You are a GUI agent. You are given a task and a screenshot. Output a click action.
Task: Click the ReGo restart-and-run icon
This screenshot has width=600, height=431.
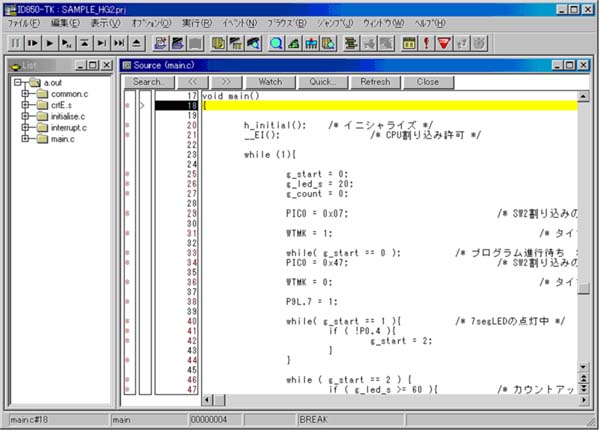point(33,44)
